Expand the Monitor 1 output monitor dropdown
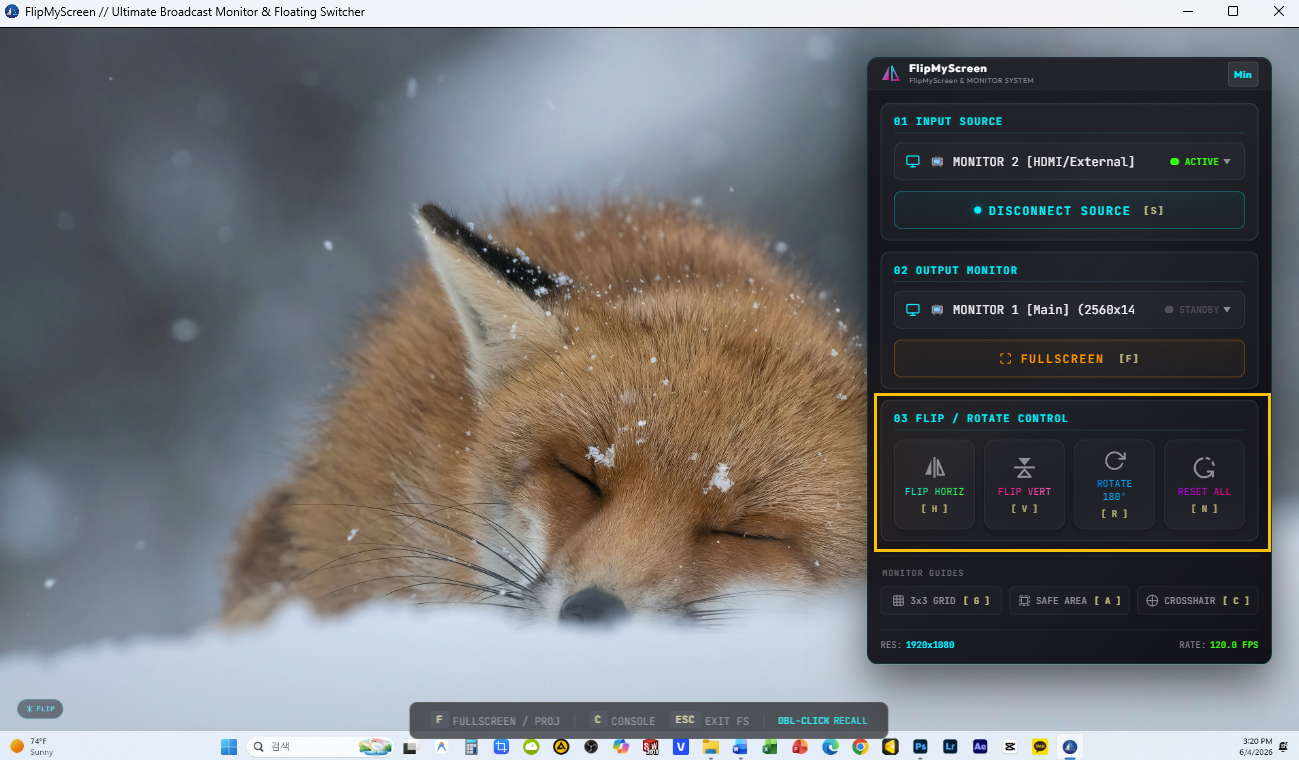Viewport: 1299px width, 760px height. tap(1069, 310)
